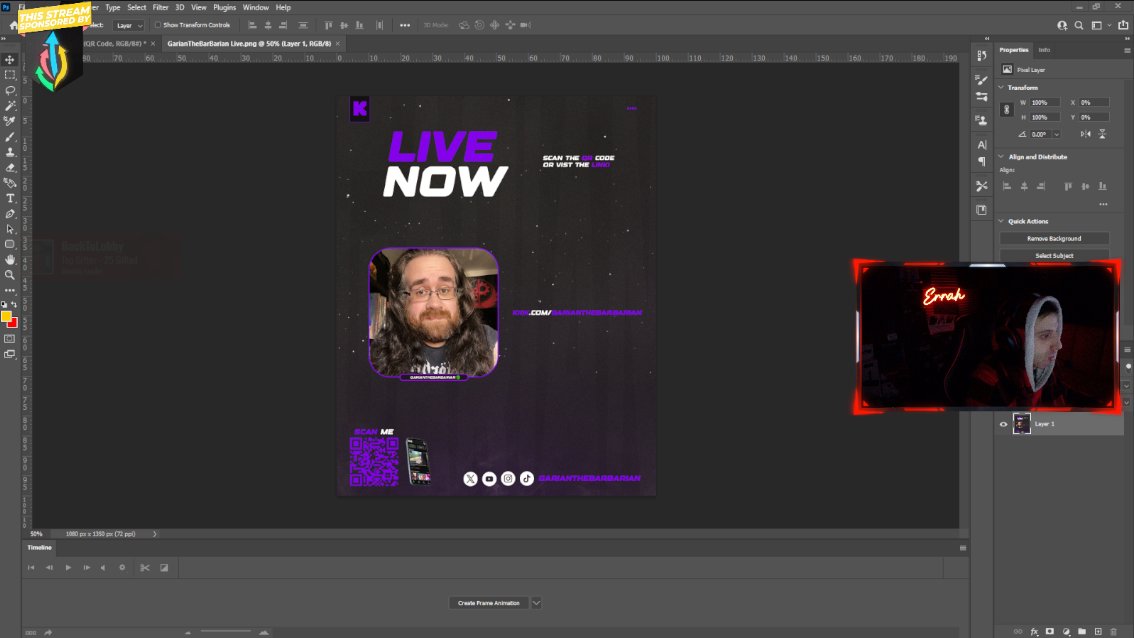Toggle the link between width and height
This screenshot has width=1134, height=638.
(x=1007, y=108)
